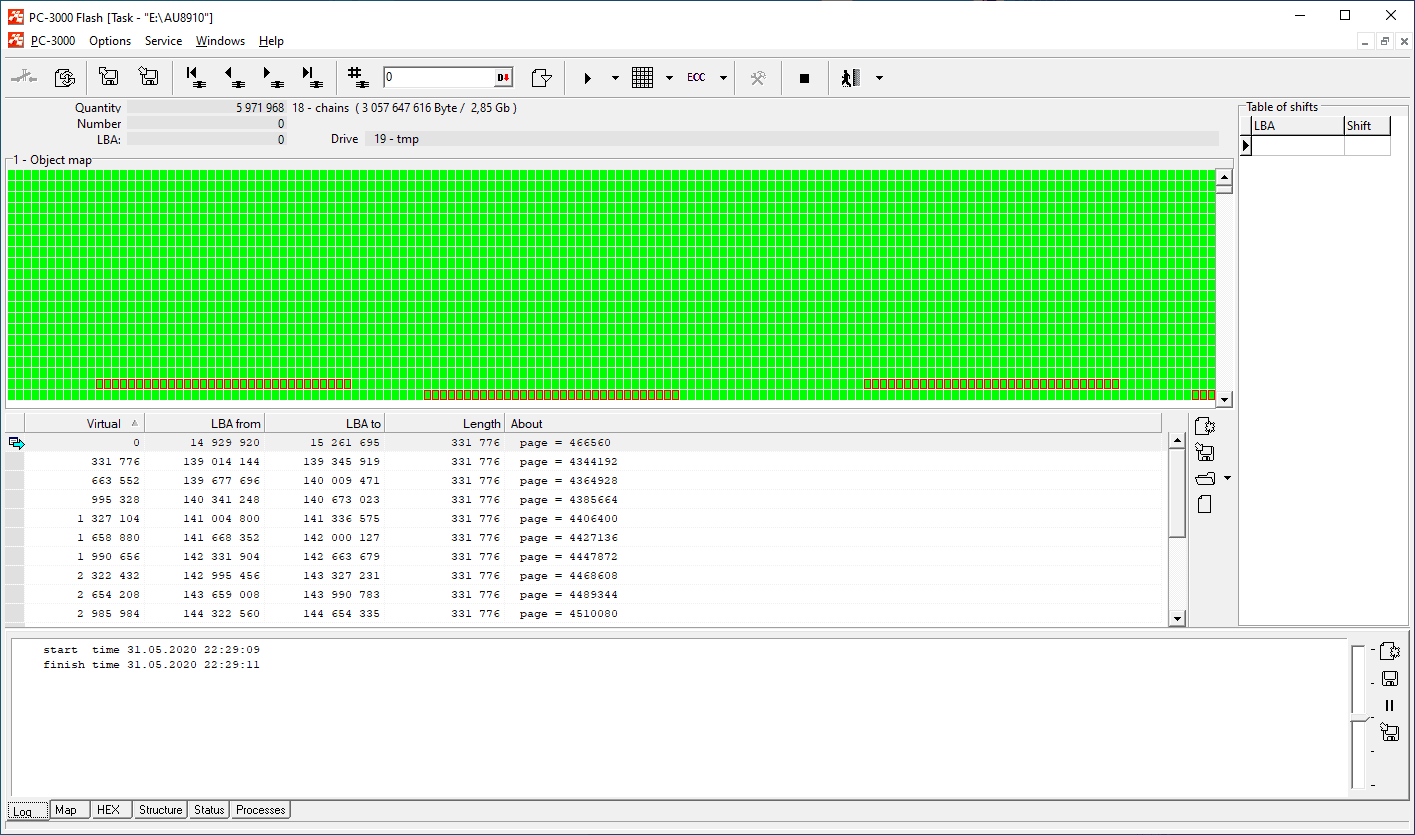Image resolution: width=1415 pixels, height=835 pixels.
Task: Click the hash go-to-position icon in the toolbar
Action: click(x=358, y=77)
